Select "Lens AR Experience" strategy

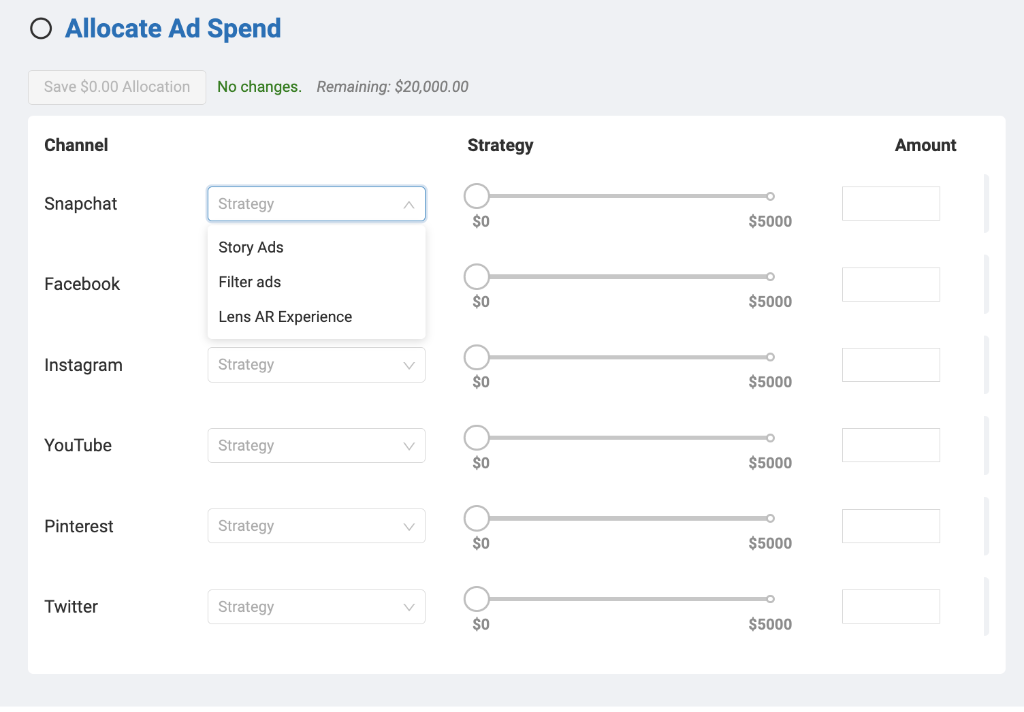click(285, 316)
